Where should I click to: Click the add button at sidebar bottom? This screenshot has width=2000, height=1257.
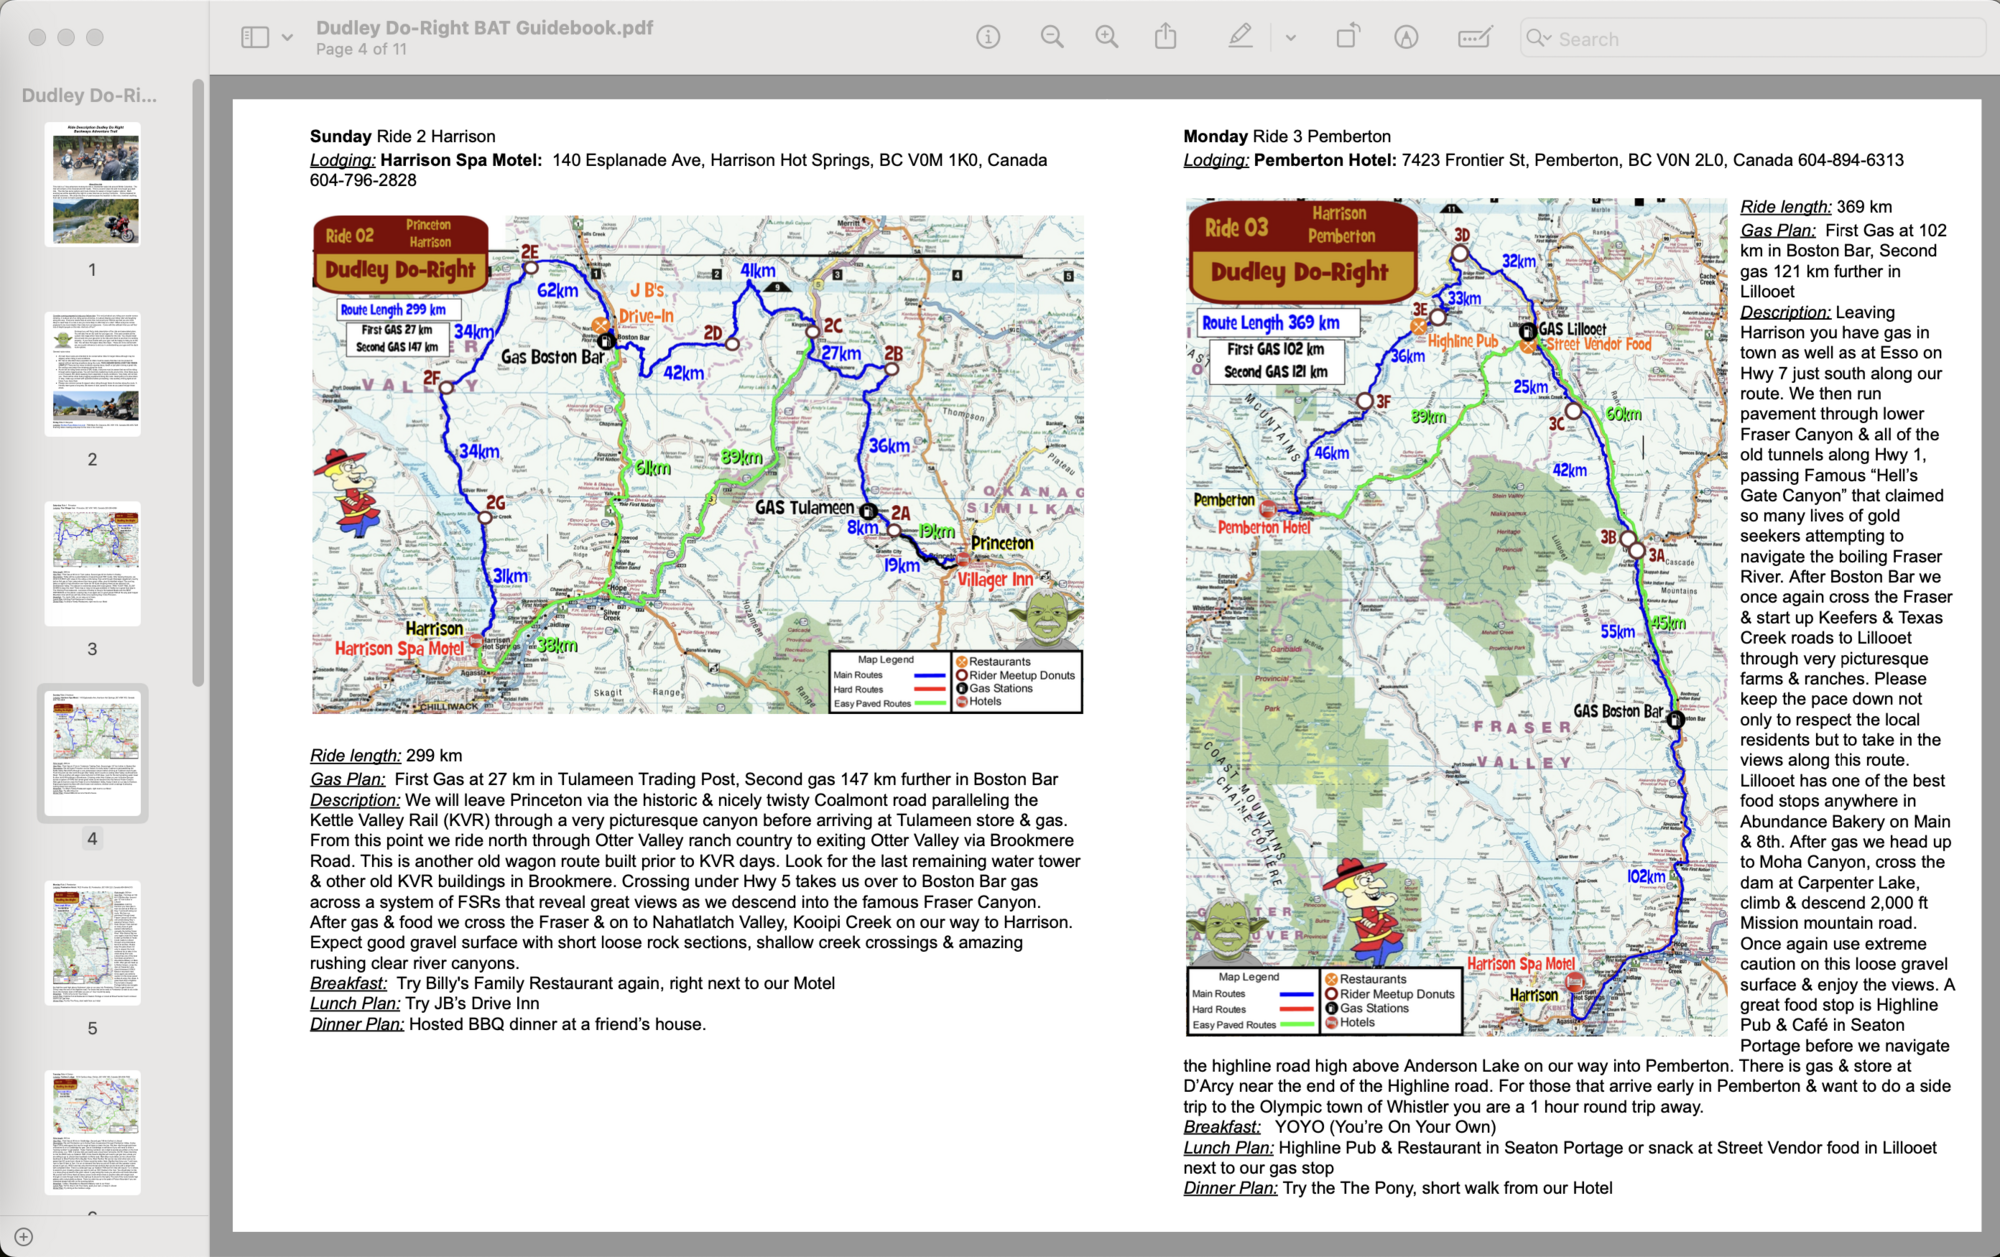pos(24,1237)
